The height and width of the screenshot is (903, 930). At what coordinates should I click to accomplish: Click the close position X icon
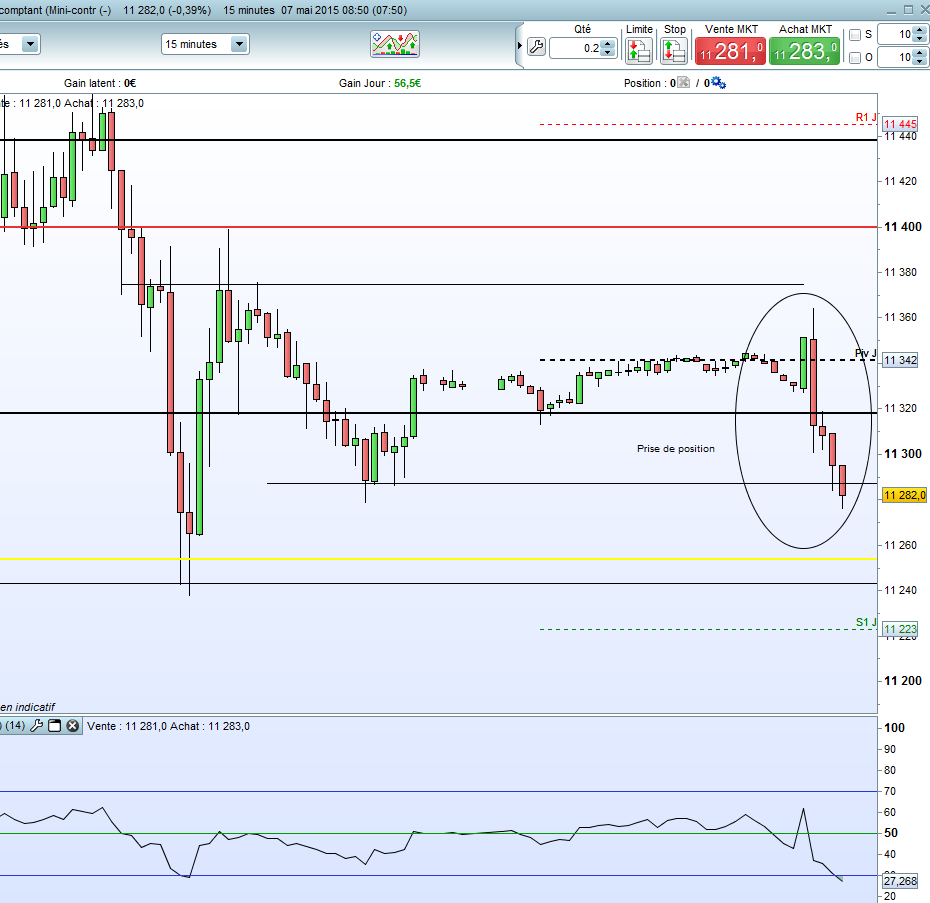click(684, 82)
